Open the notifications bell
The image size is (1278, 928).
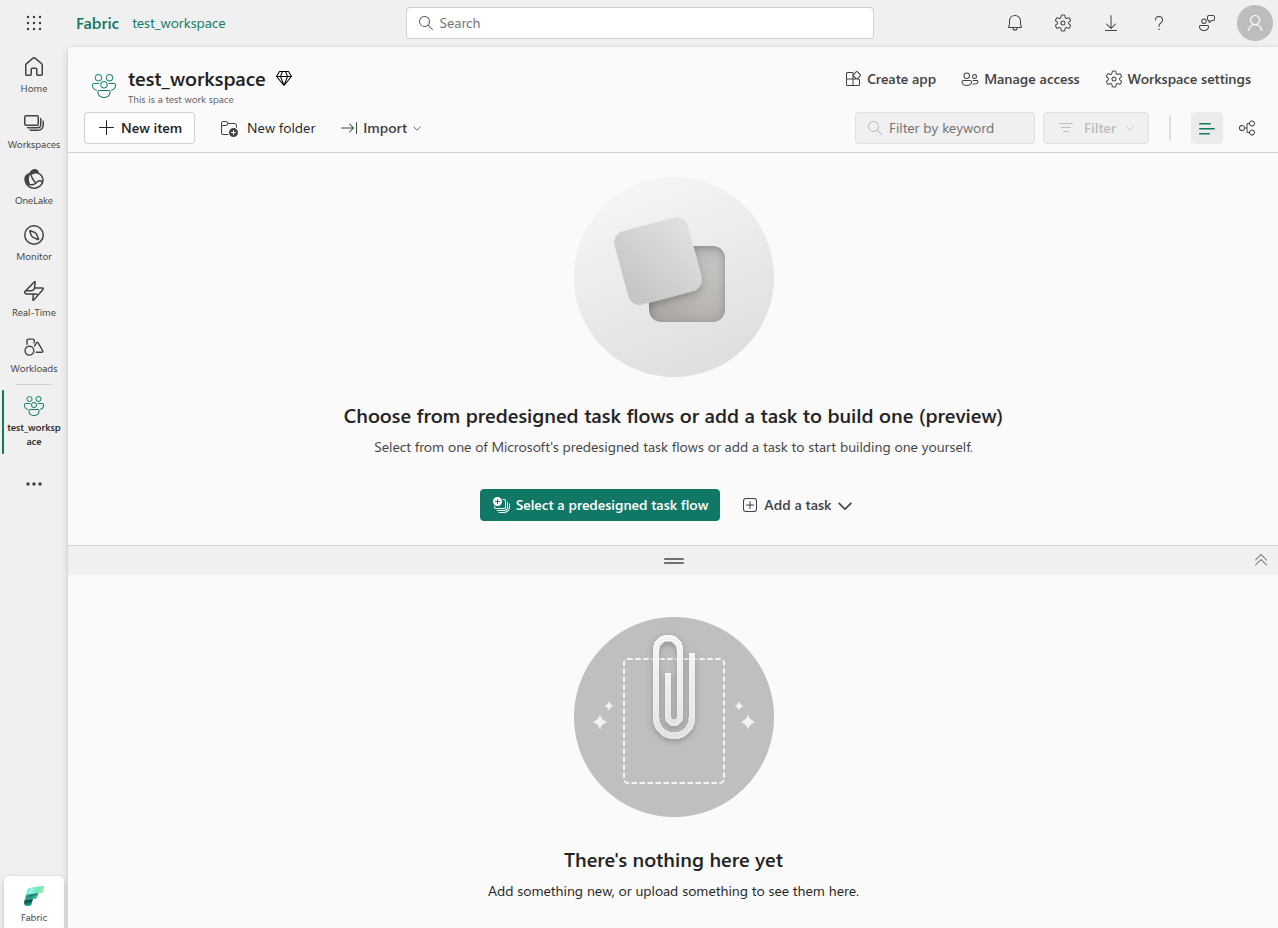click(1015, 23)
